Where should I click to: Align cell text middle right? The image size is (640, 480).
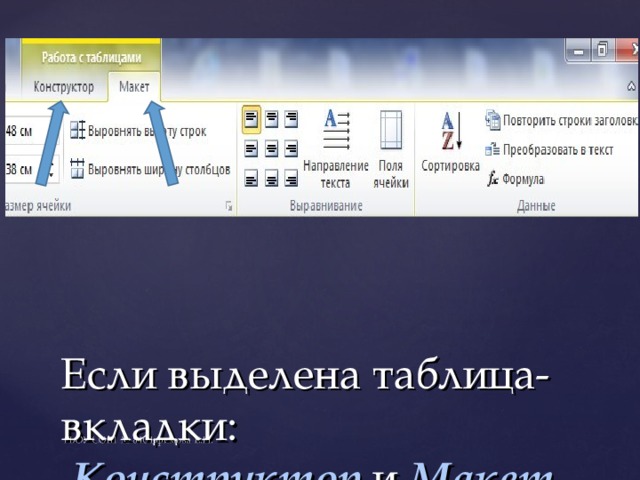point(291,149)
